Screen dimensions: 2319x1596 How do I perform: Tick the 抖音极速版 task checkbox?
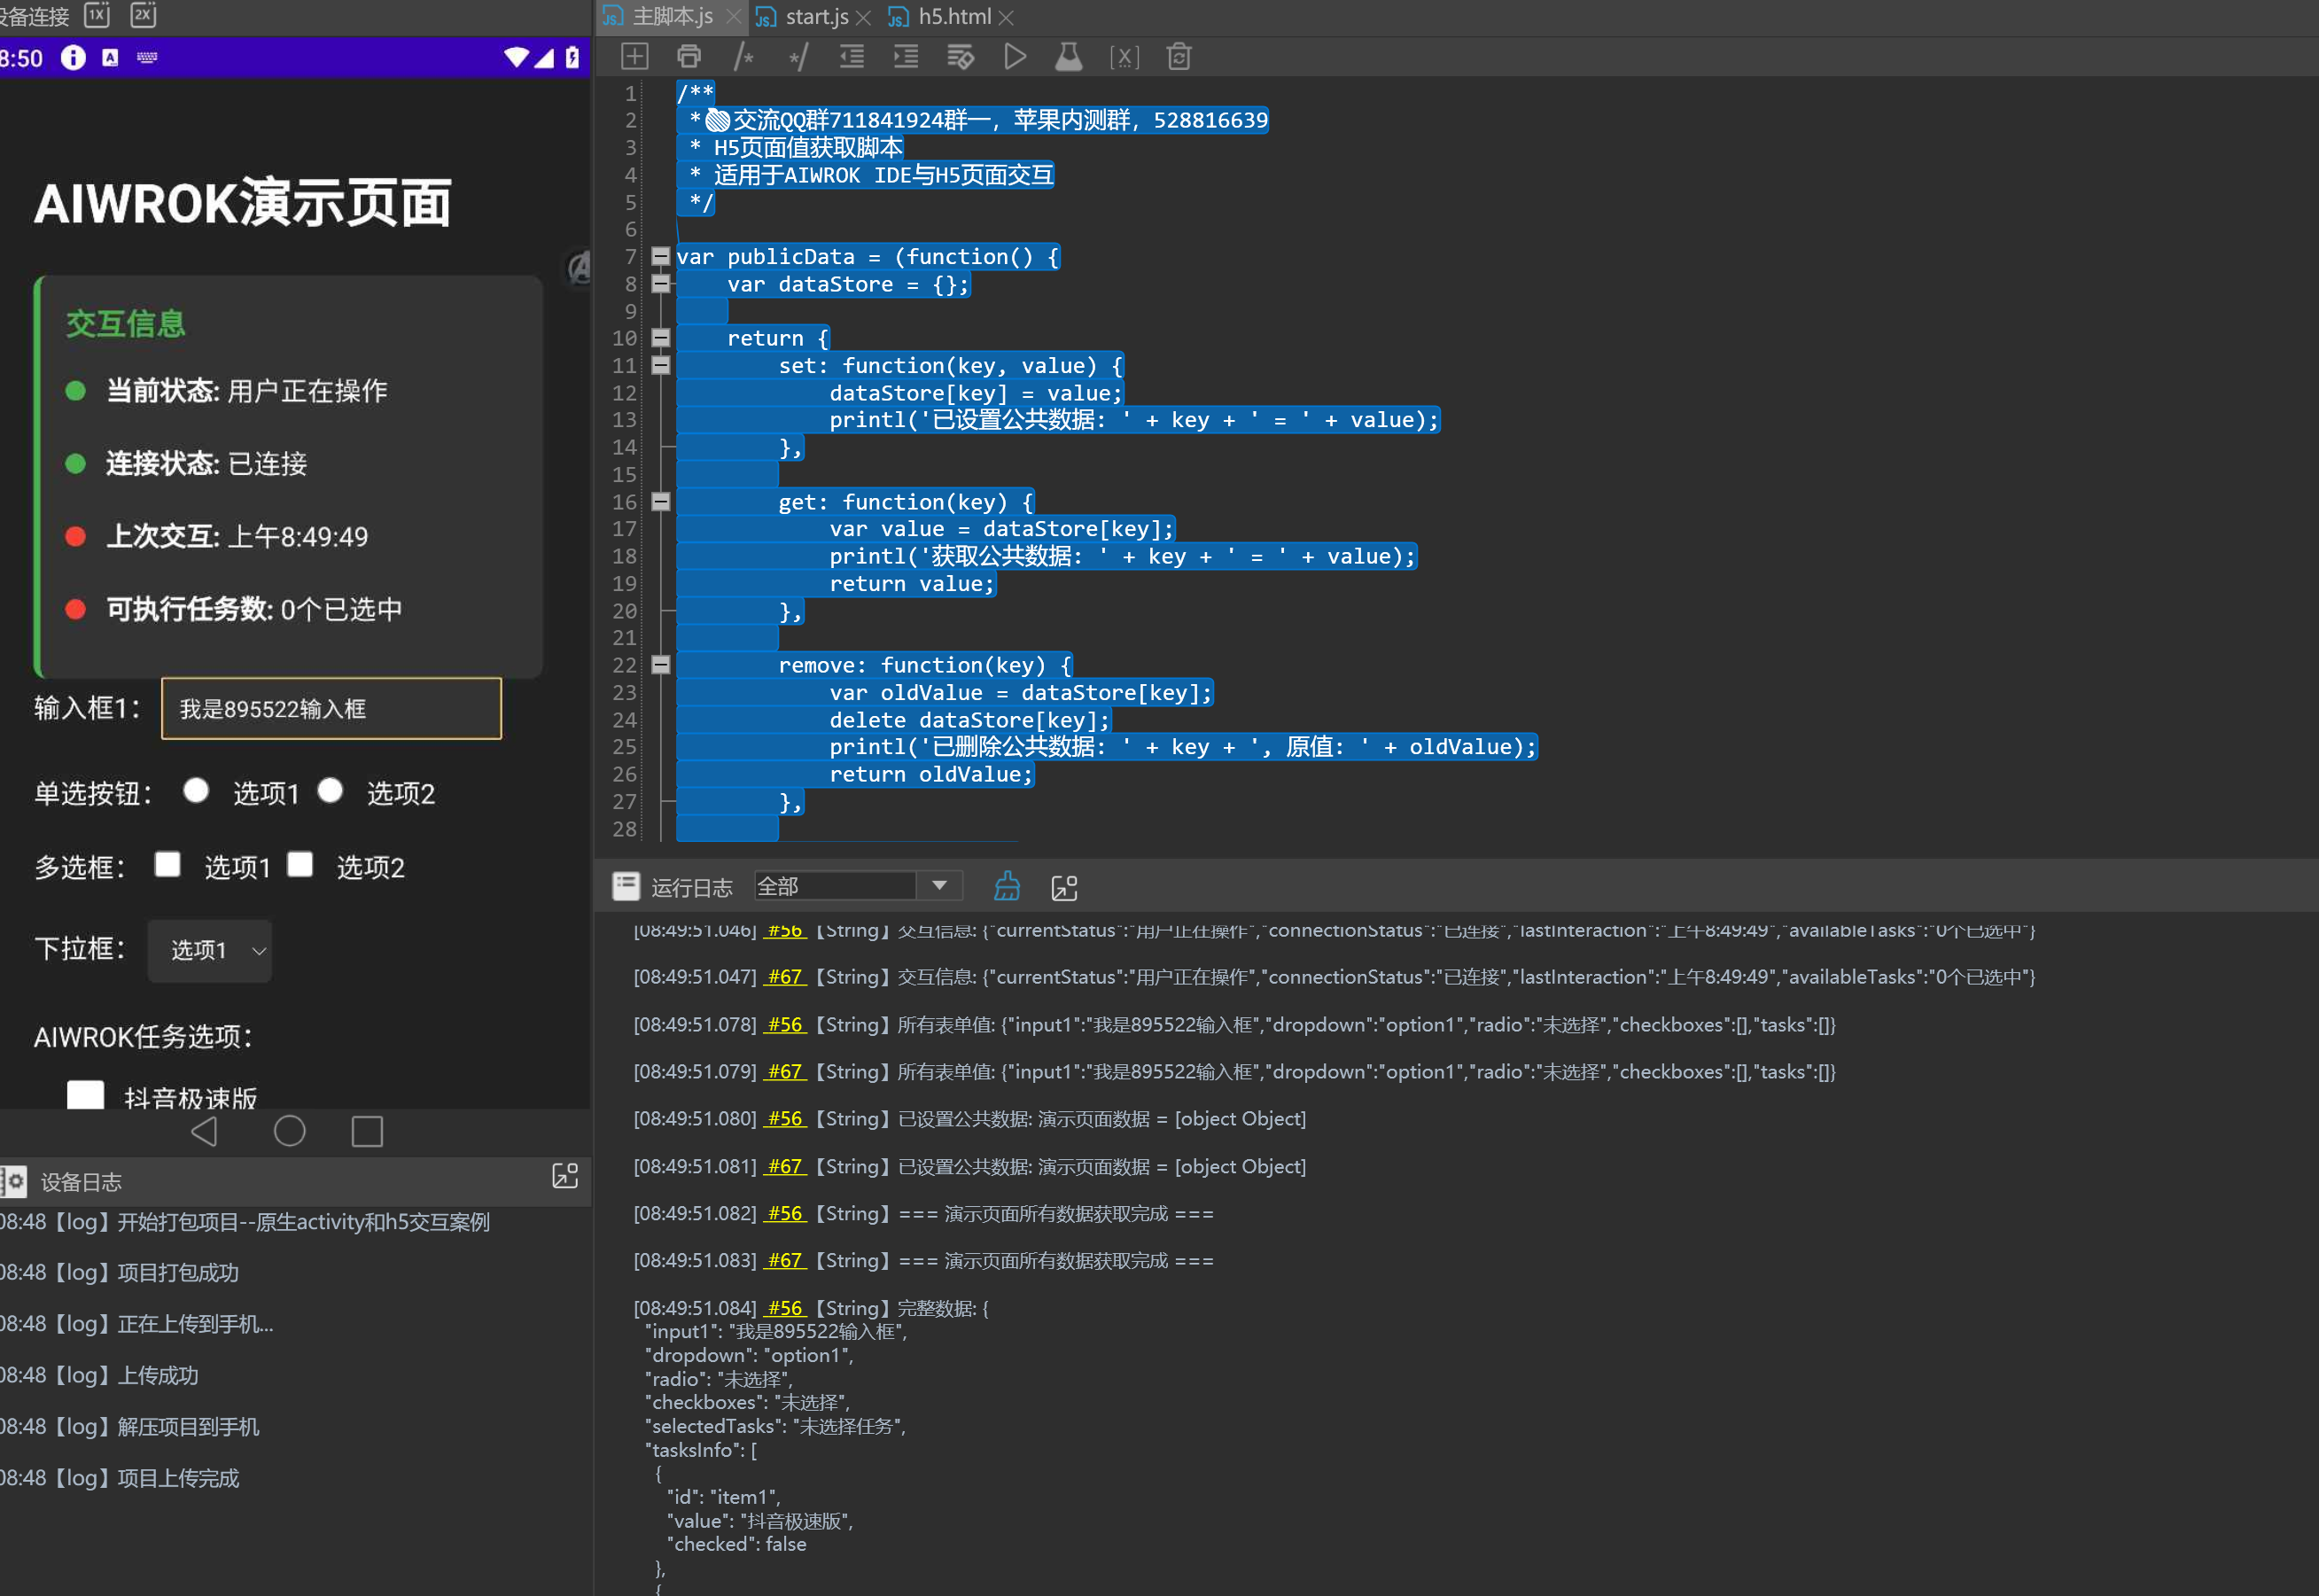point(85,1095)
